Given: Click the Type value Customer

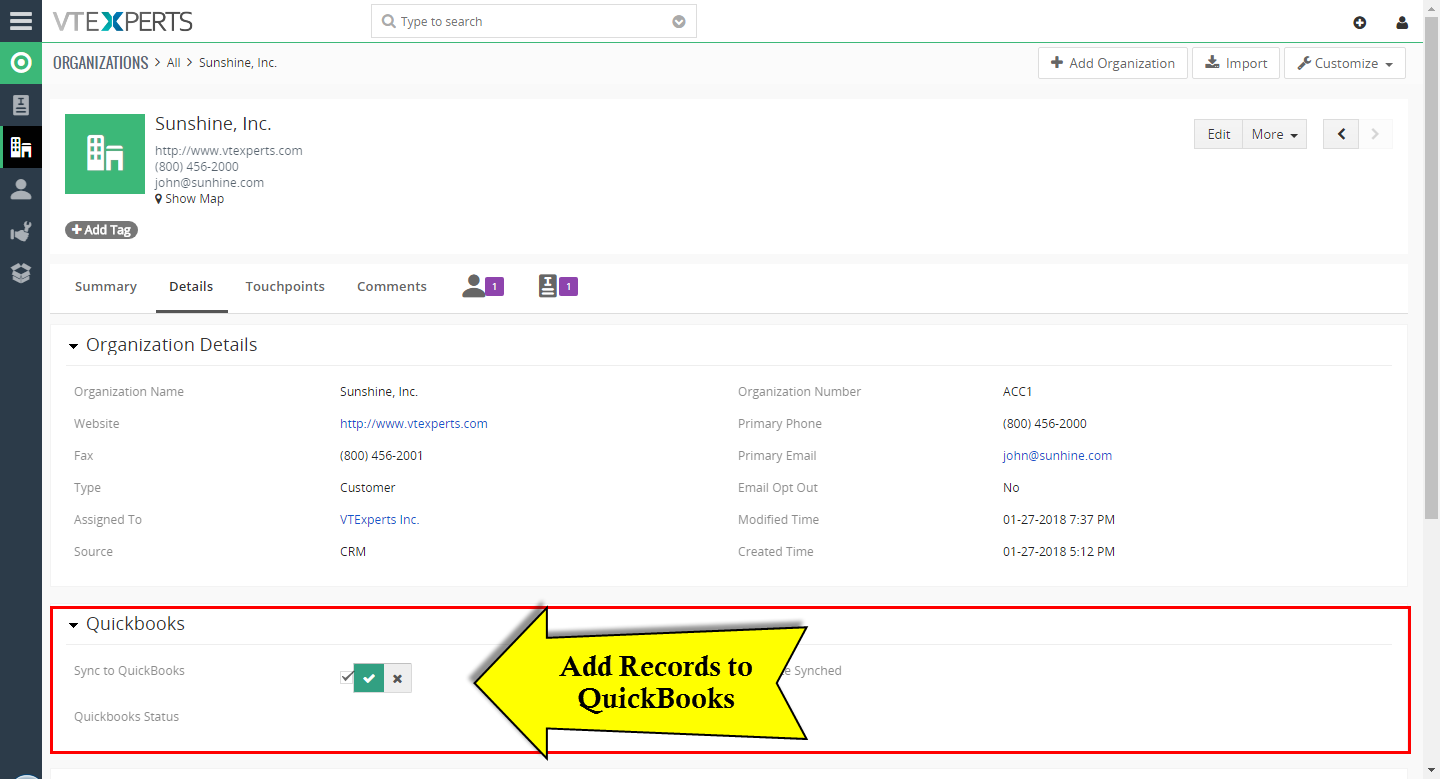Looking at the screenshot, I should [368, 488].
